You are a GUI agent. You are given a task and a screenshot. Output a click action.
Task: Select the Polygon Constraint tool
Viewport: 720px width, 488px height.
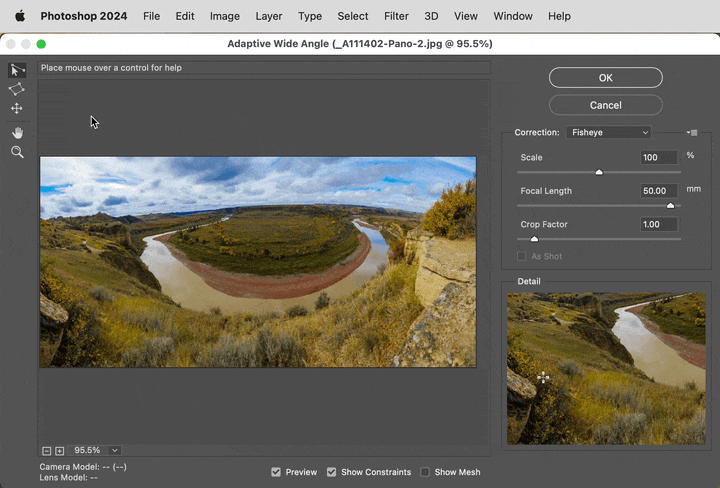click(17, 89)
